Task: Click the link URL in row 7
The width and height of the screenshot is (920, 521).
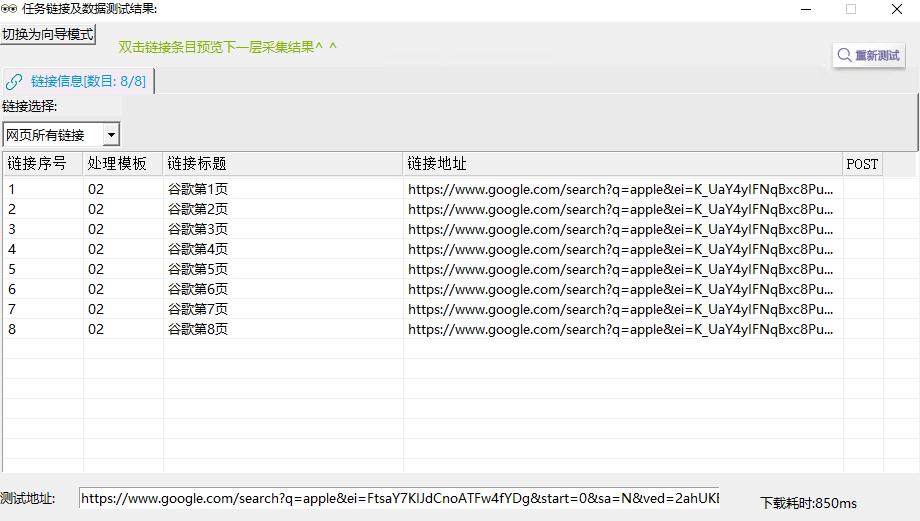Action: tap(620, 309)
